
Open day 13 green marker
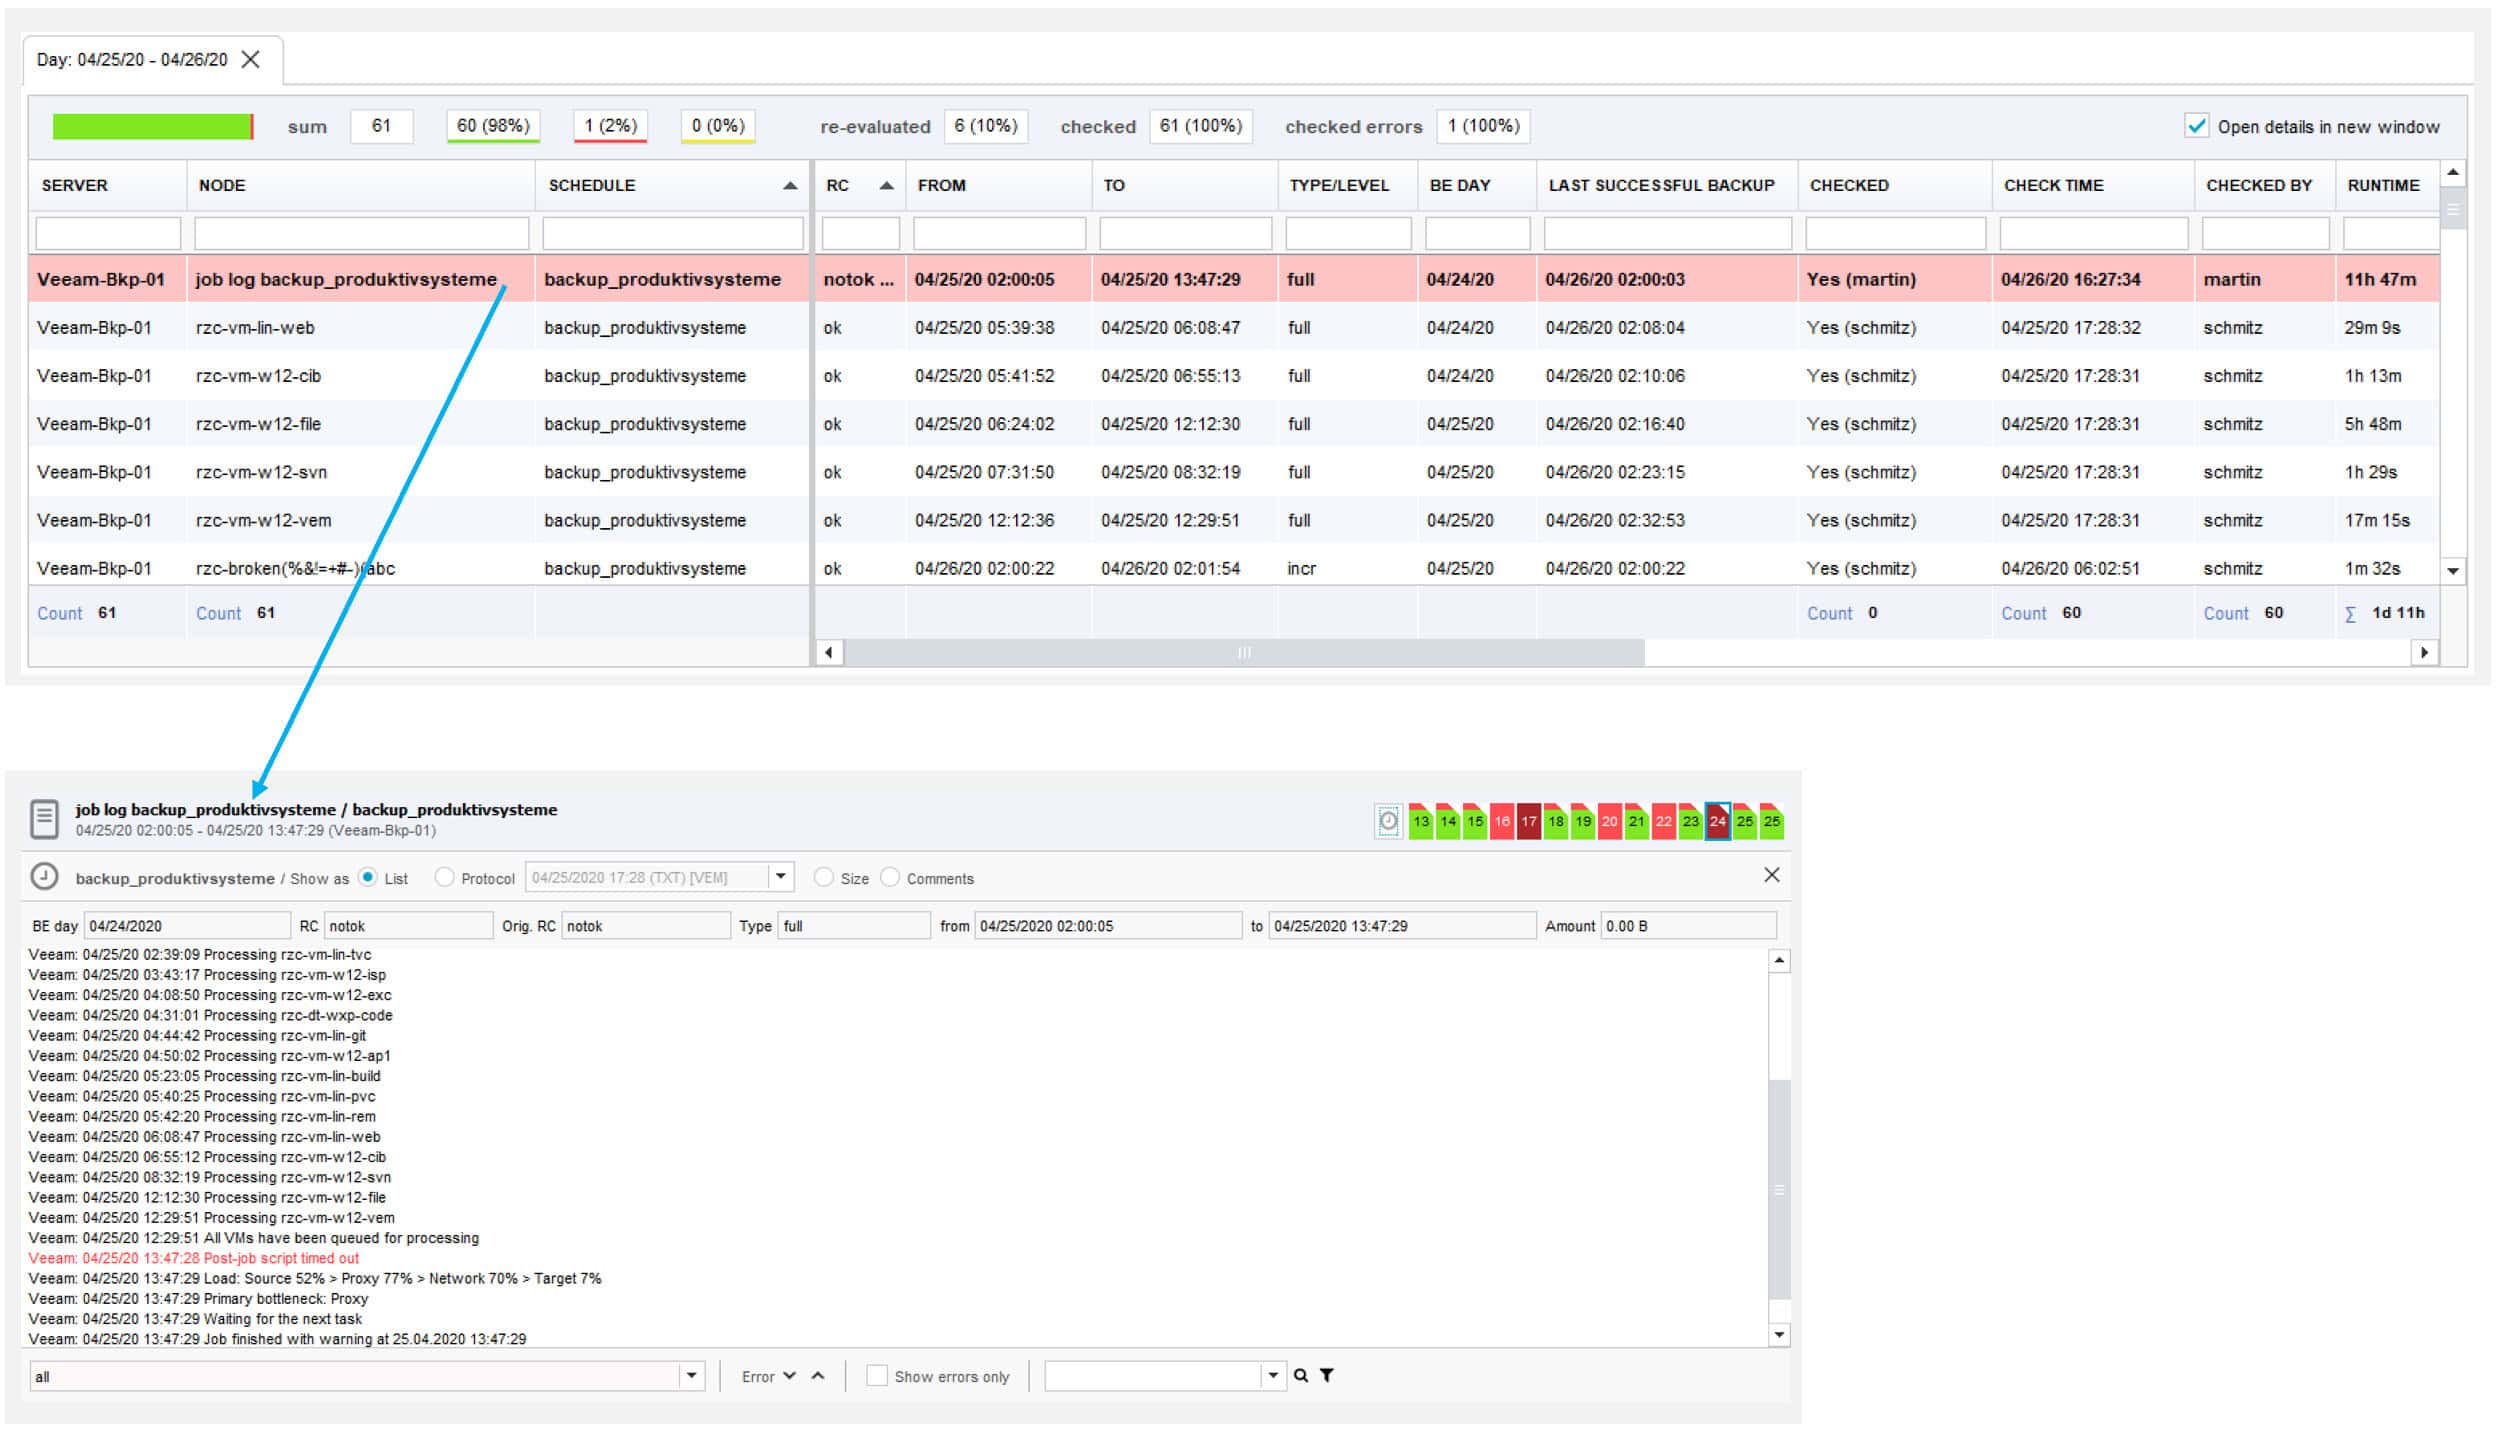pyautogui.click(x=1420, y=821)
